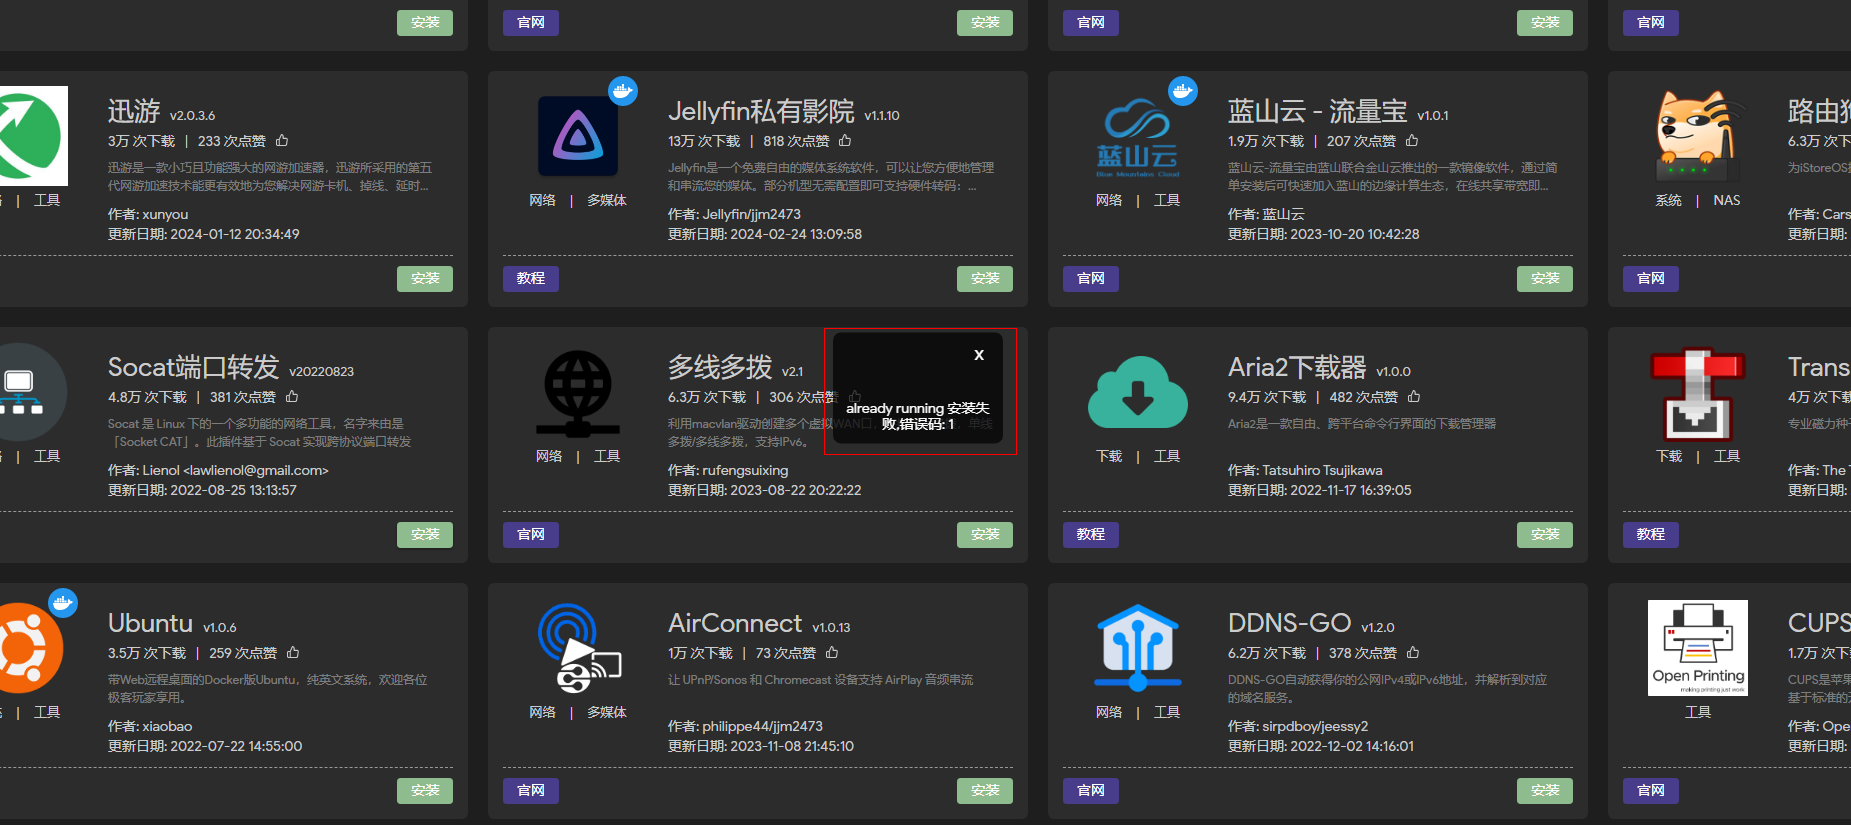Install 多线多拨 using 安装 button
The height and width of the screenshot is (825, 1851).
pyautogui.click(x=984, y=535)
